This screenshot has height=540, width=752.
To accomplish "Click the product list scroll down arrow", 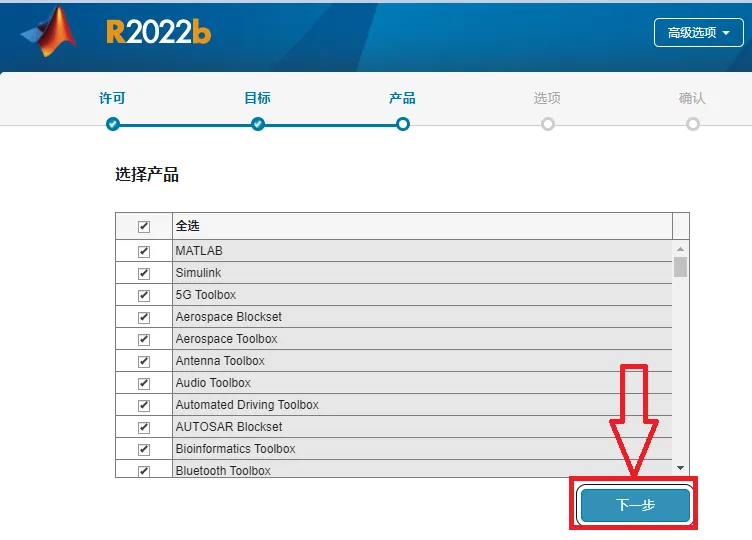I will [680, 468].
